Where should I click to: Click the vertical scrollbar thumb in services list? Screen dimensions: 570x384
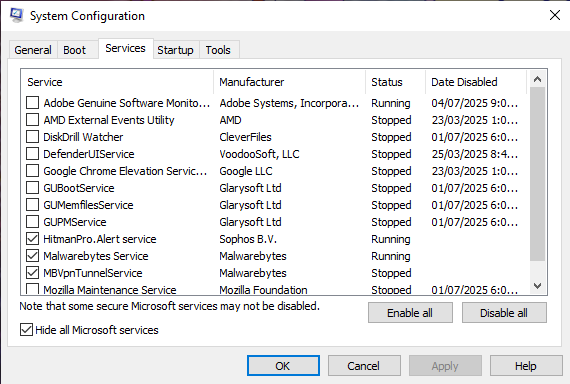tap(537, 174)
